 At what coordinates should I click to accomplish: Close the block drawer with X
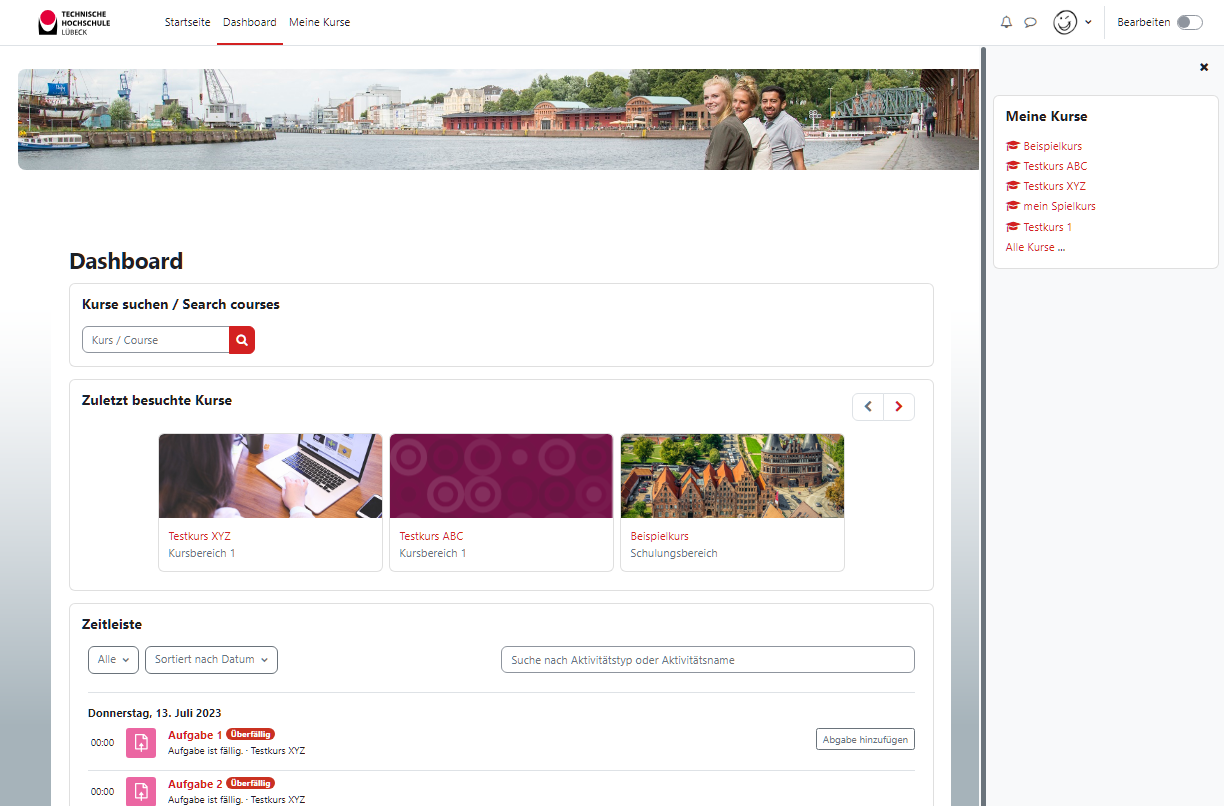point(1204,67)
